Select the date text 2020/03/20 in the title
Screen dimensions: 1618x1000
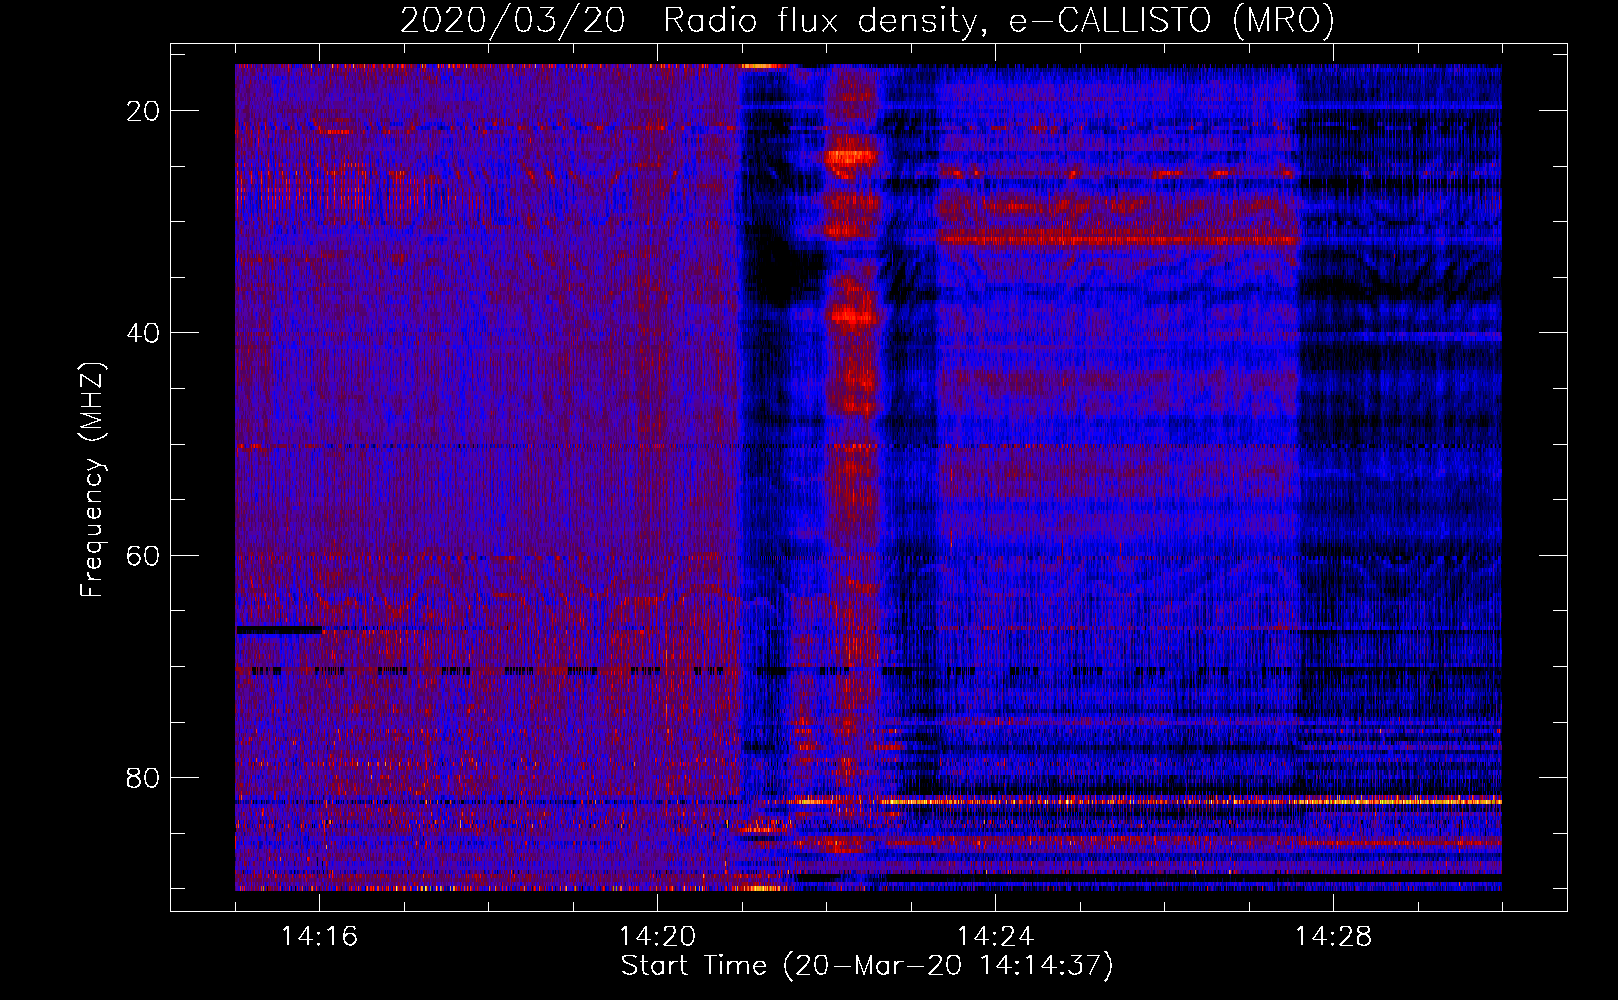(x=513, y=20)
